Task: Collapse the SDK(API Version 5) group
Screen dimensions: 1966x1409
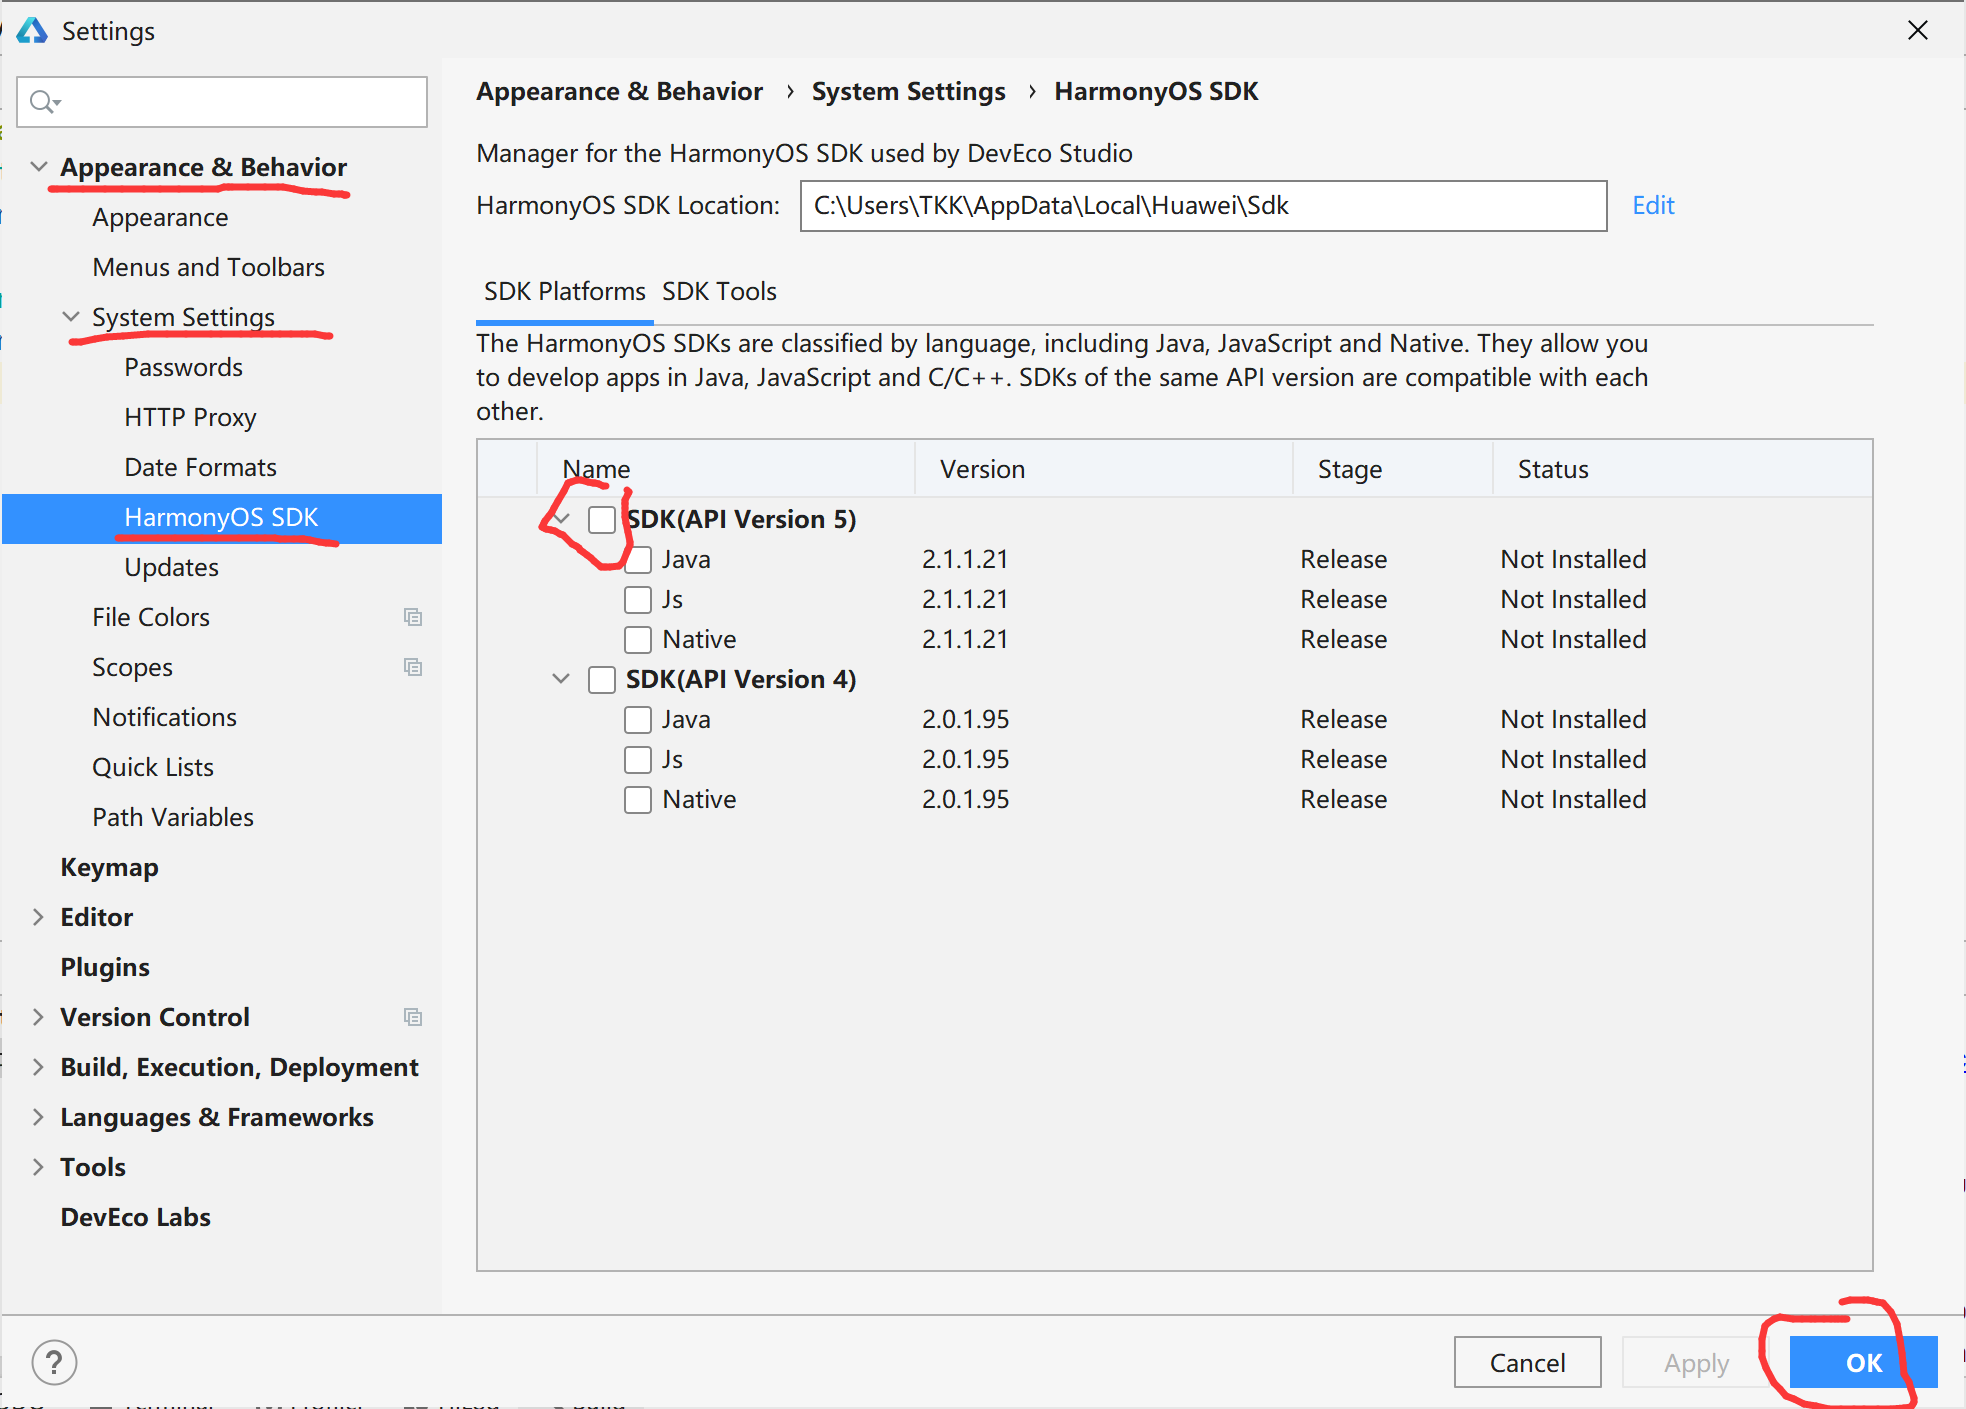Action: tap(562, 519)
